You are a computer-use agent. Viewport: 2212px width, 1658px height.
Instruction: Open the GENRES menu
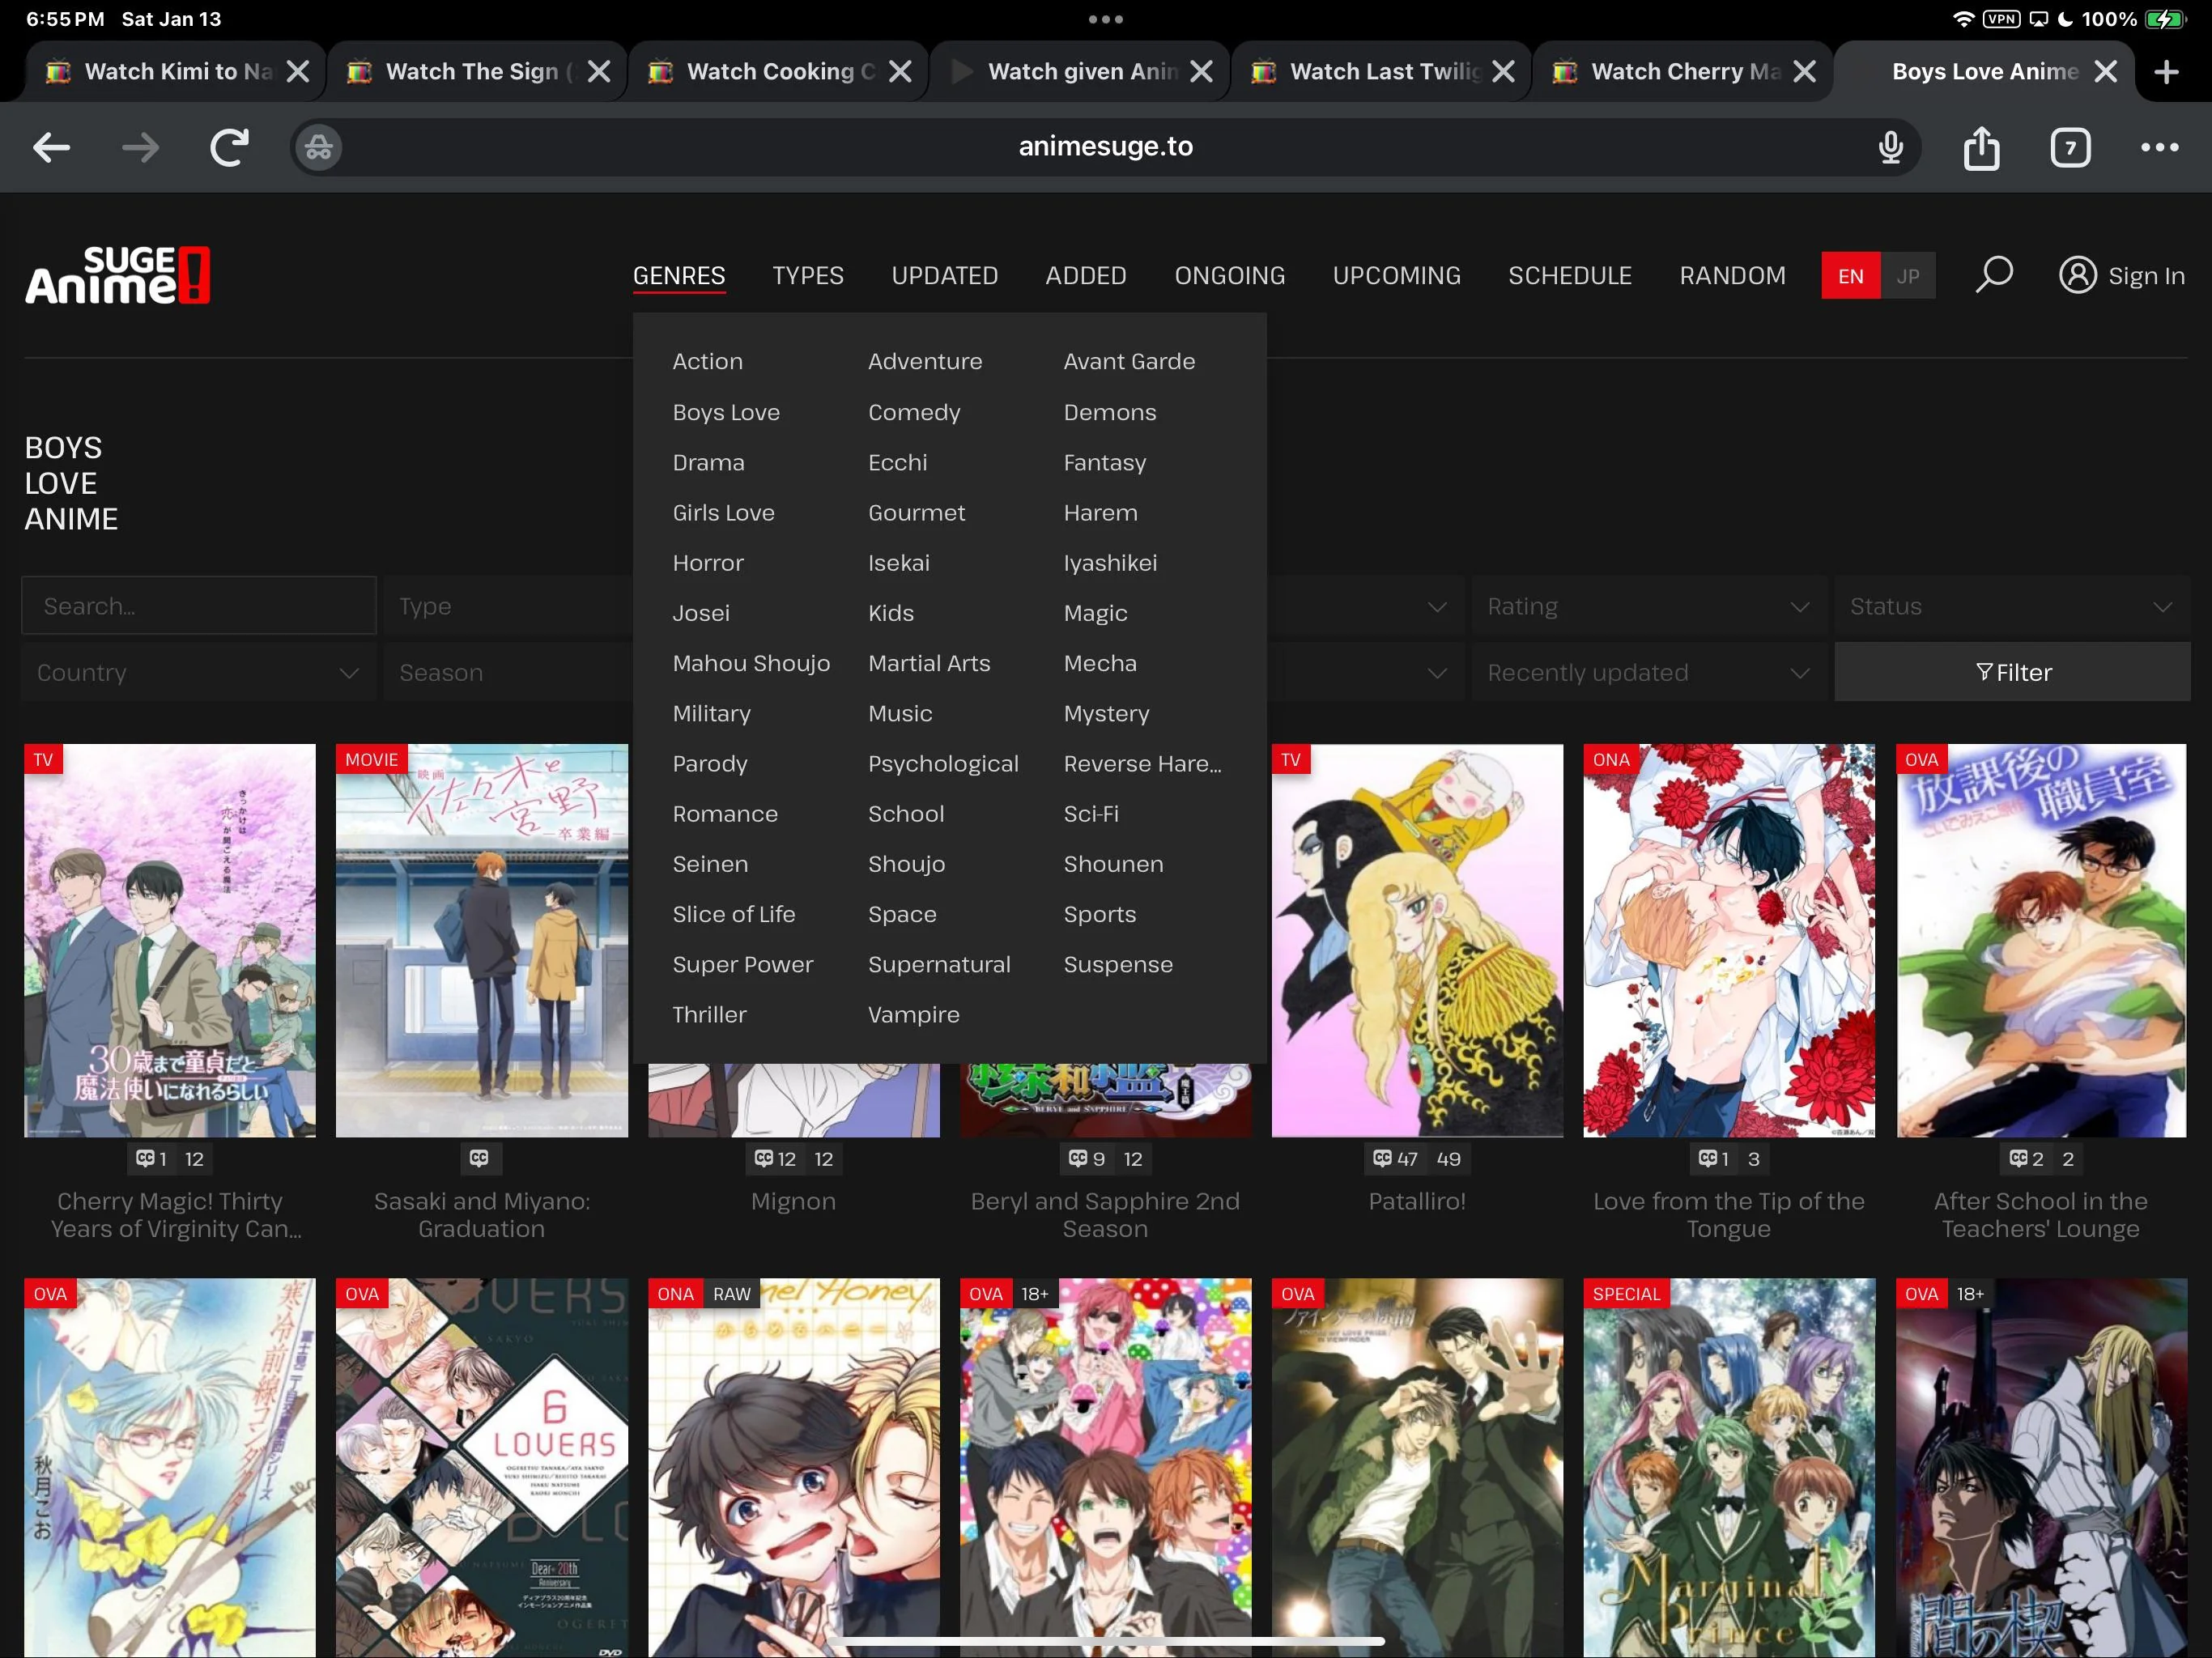coord(679,275)
